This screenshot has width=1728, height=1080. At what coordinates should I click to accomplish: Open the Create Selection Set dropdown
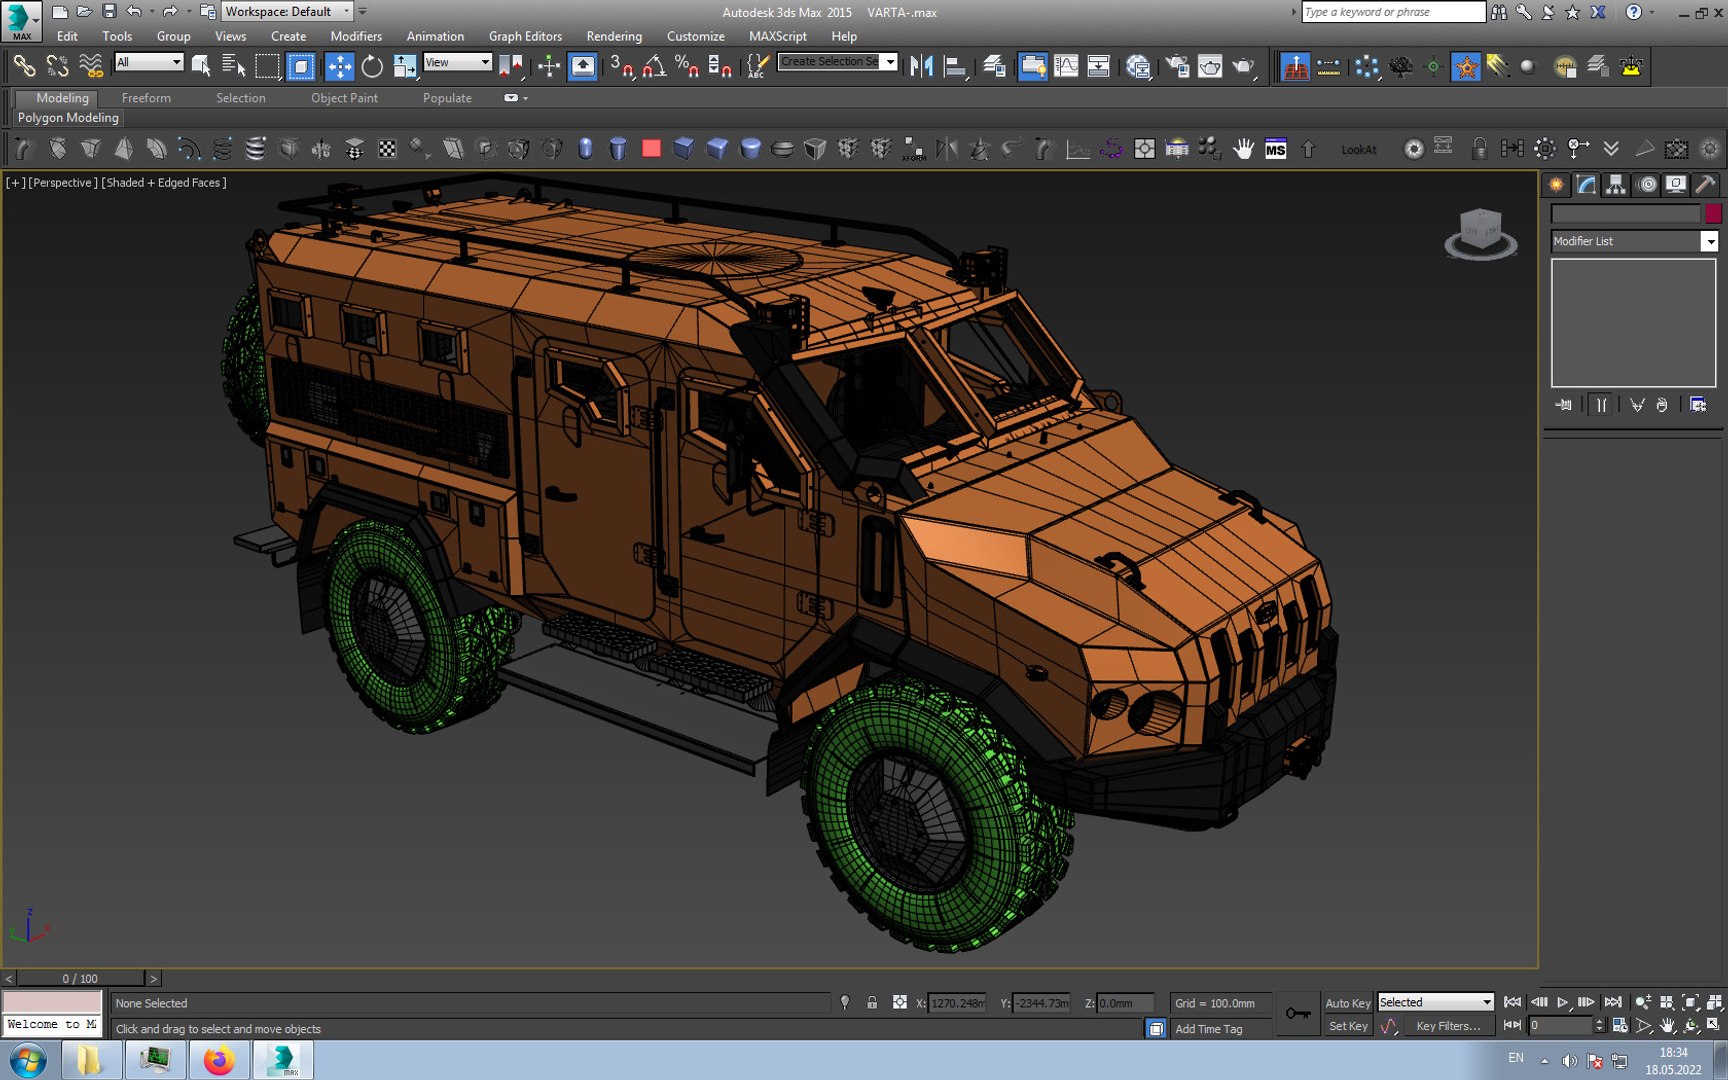tap(838, 62)
